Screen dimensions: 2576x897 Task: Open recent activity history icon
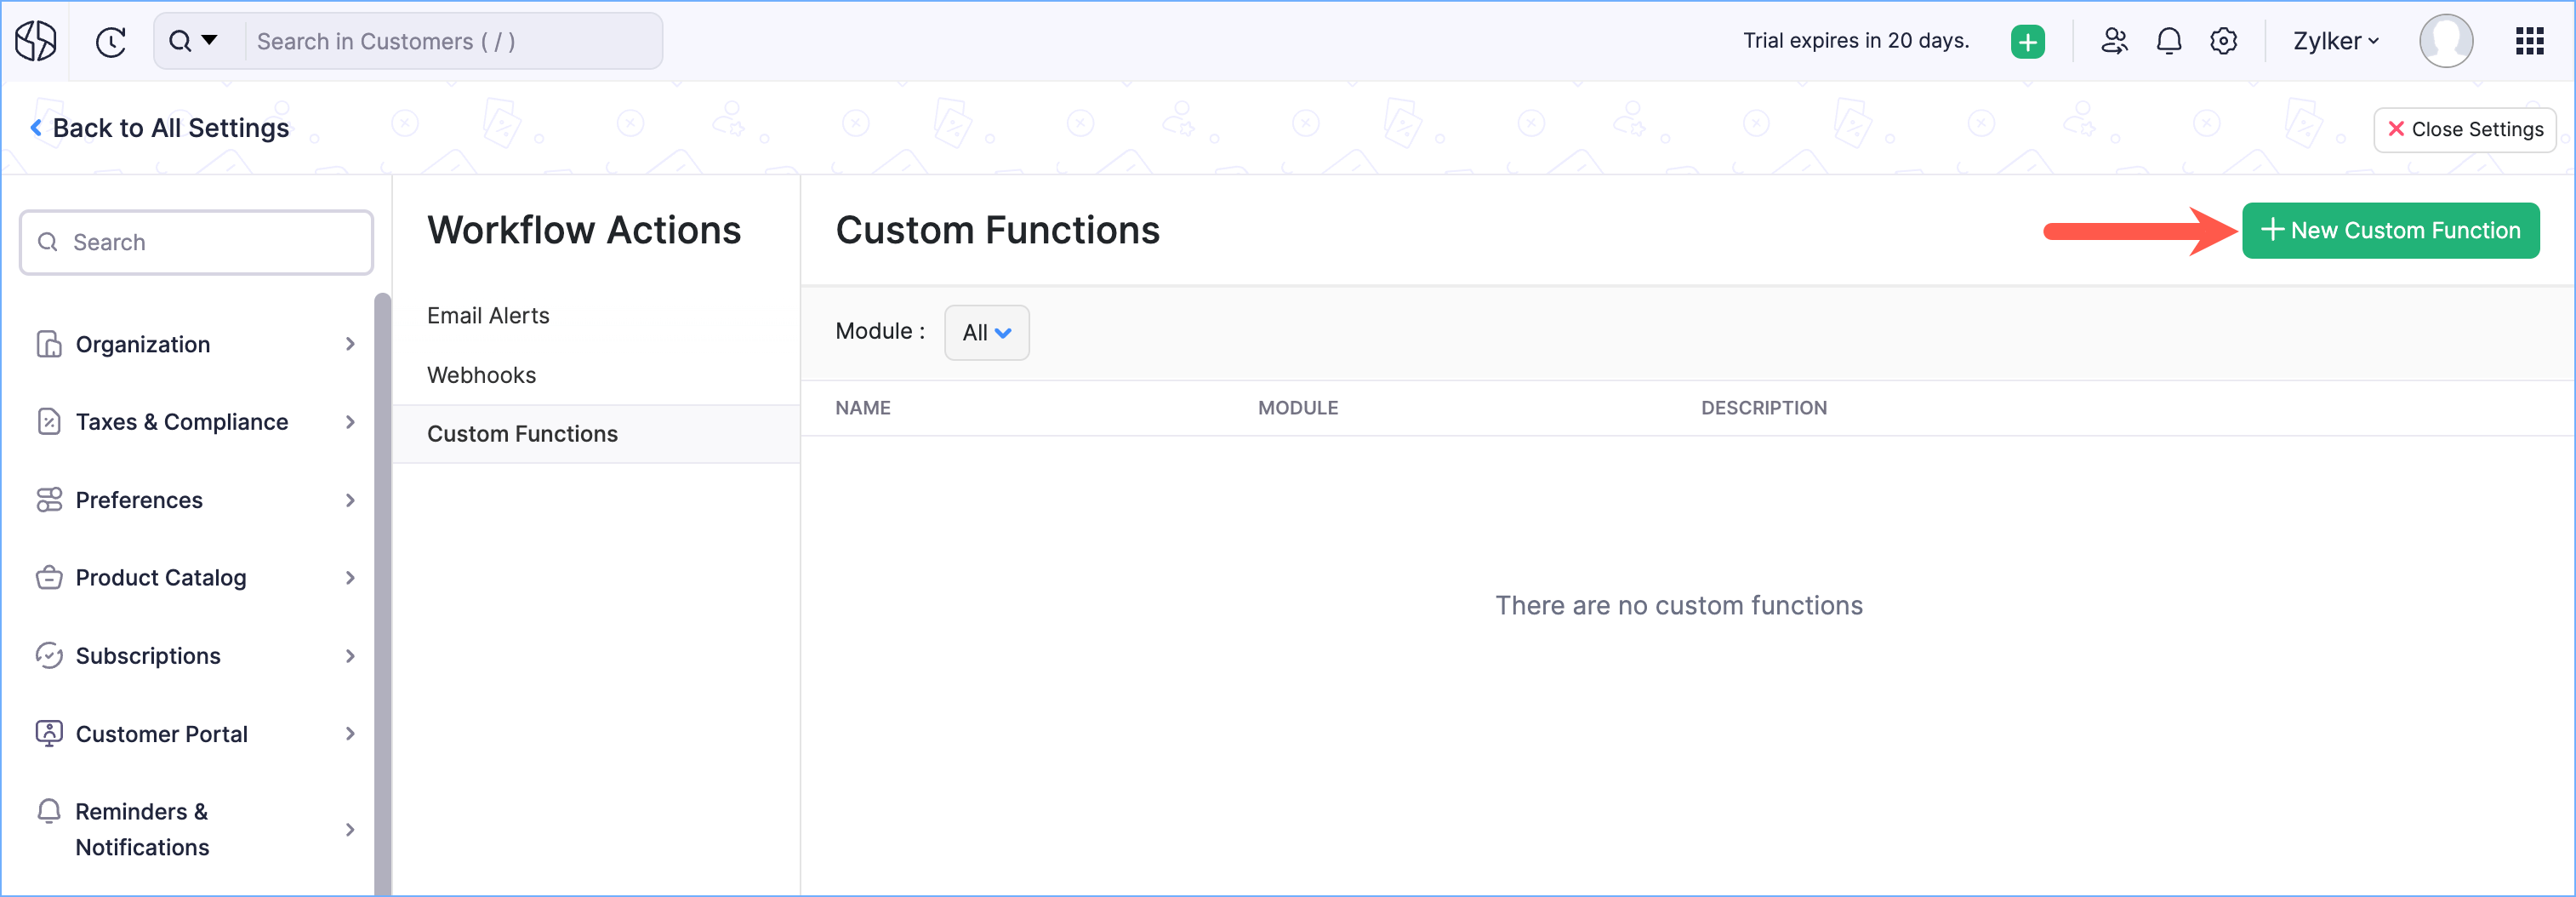pos(110,41)
